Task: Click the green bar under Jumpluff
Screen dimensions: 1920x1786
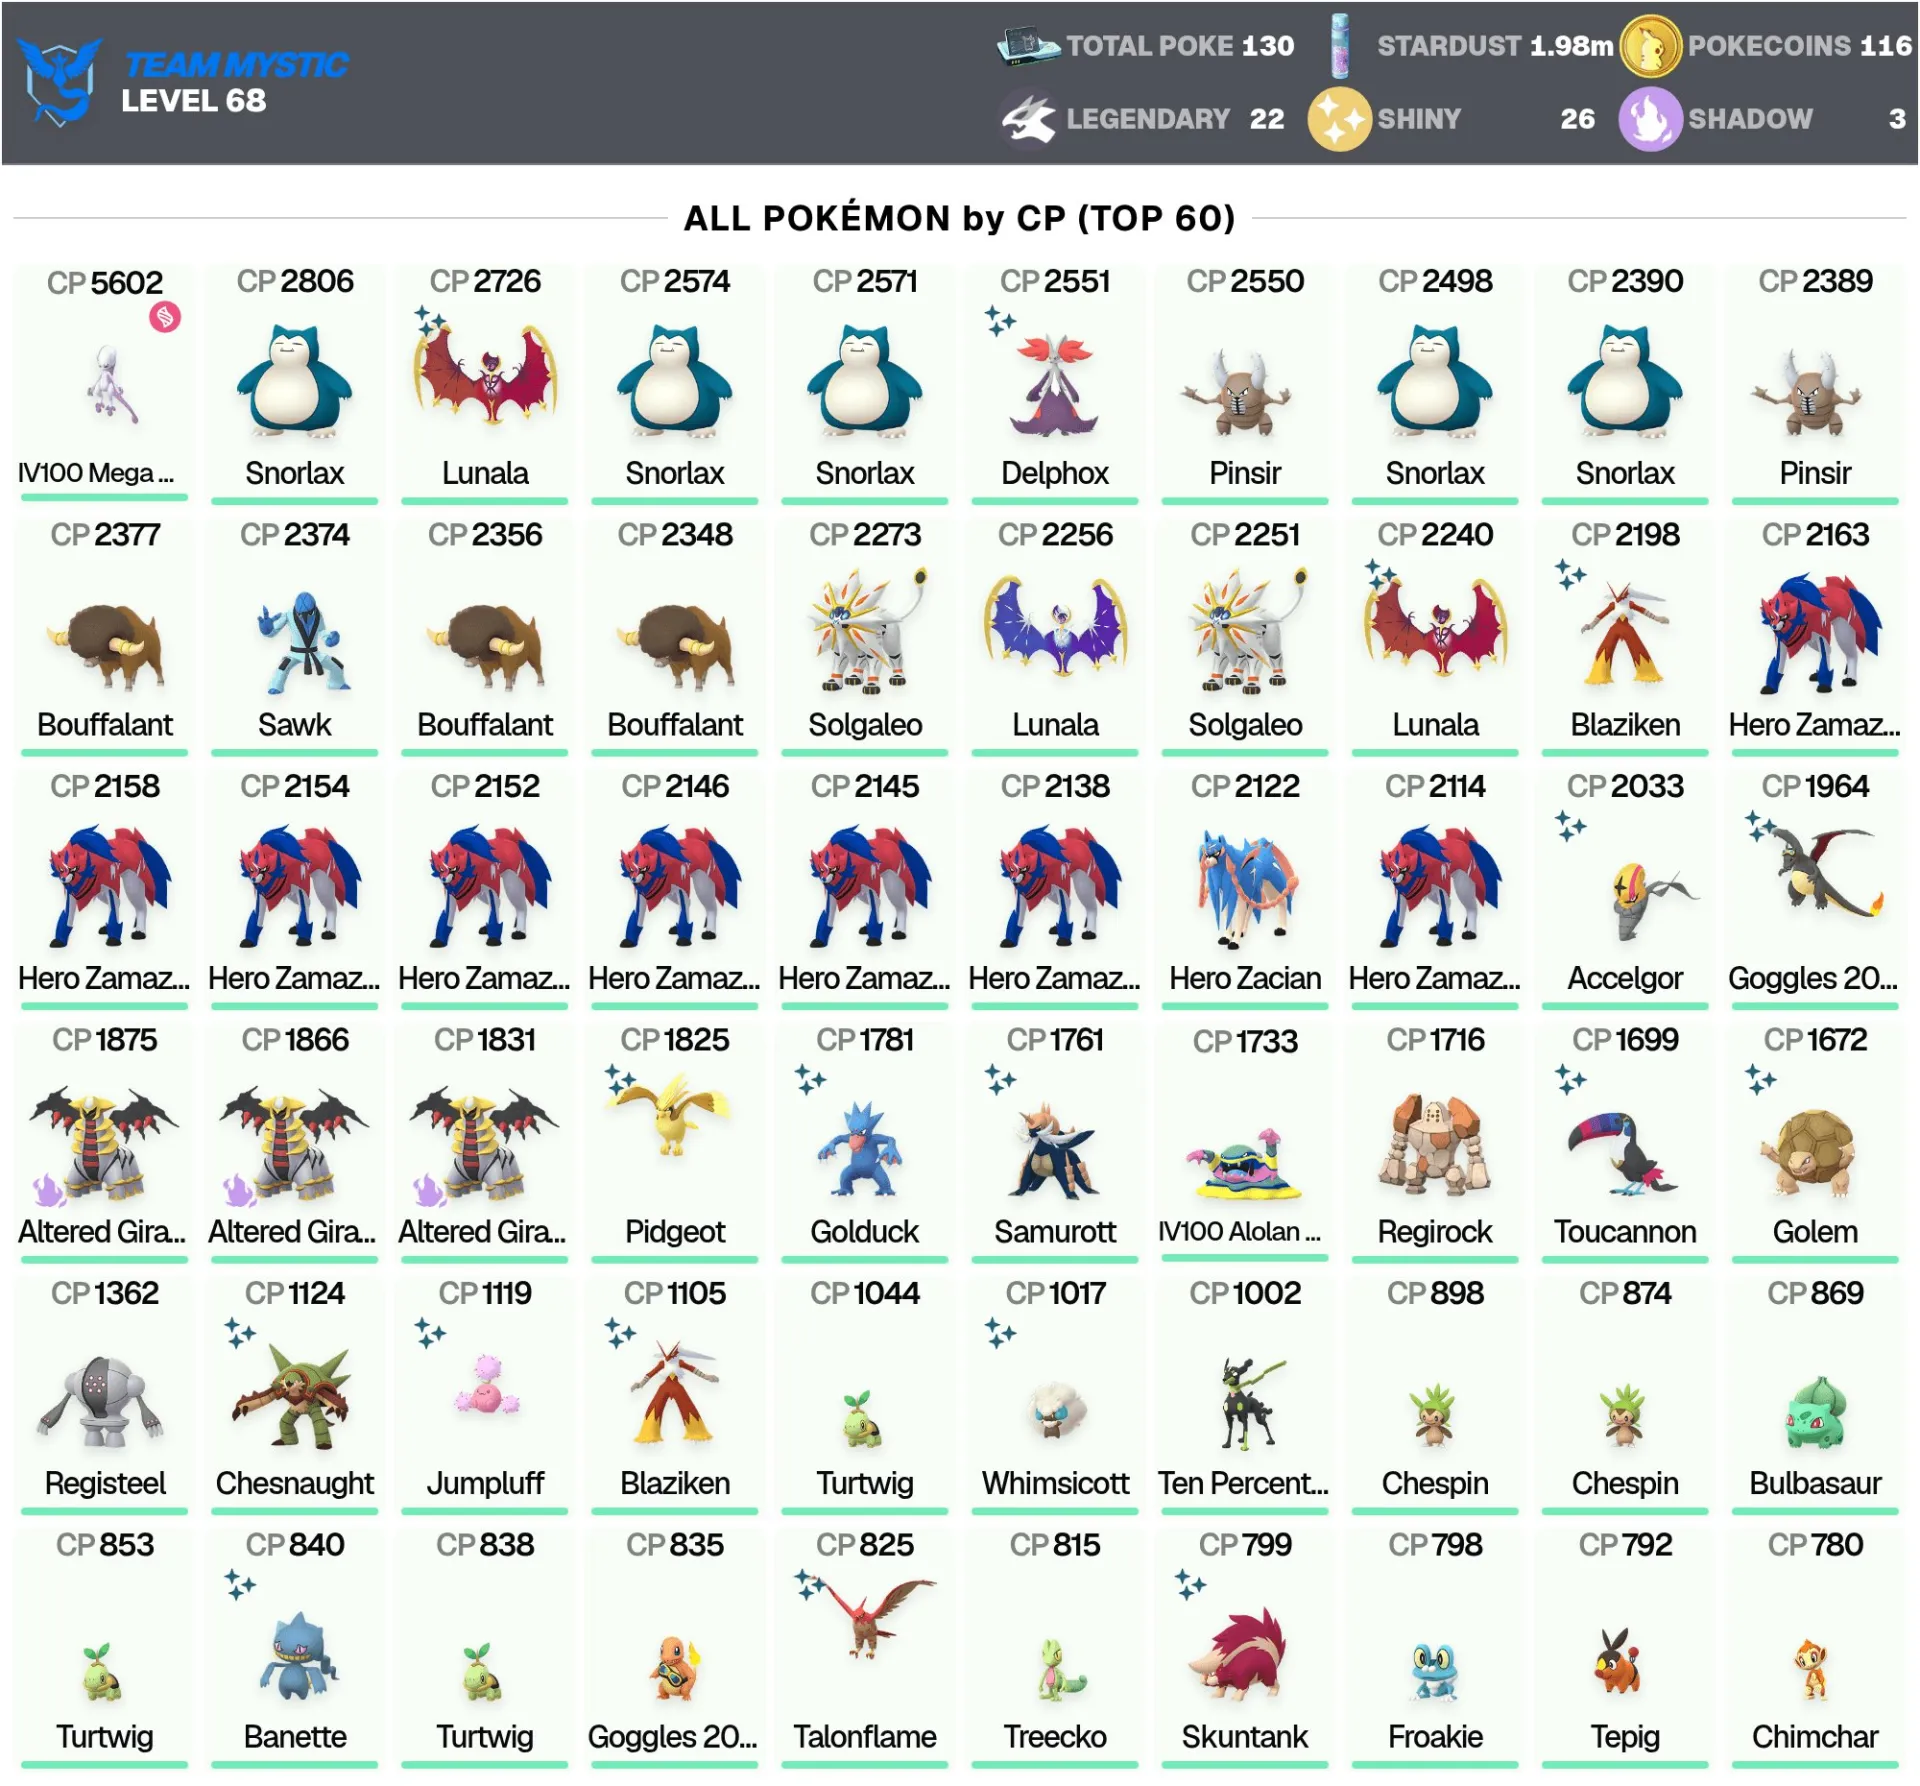Action: tap(485, 1512)
